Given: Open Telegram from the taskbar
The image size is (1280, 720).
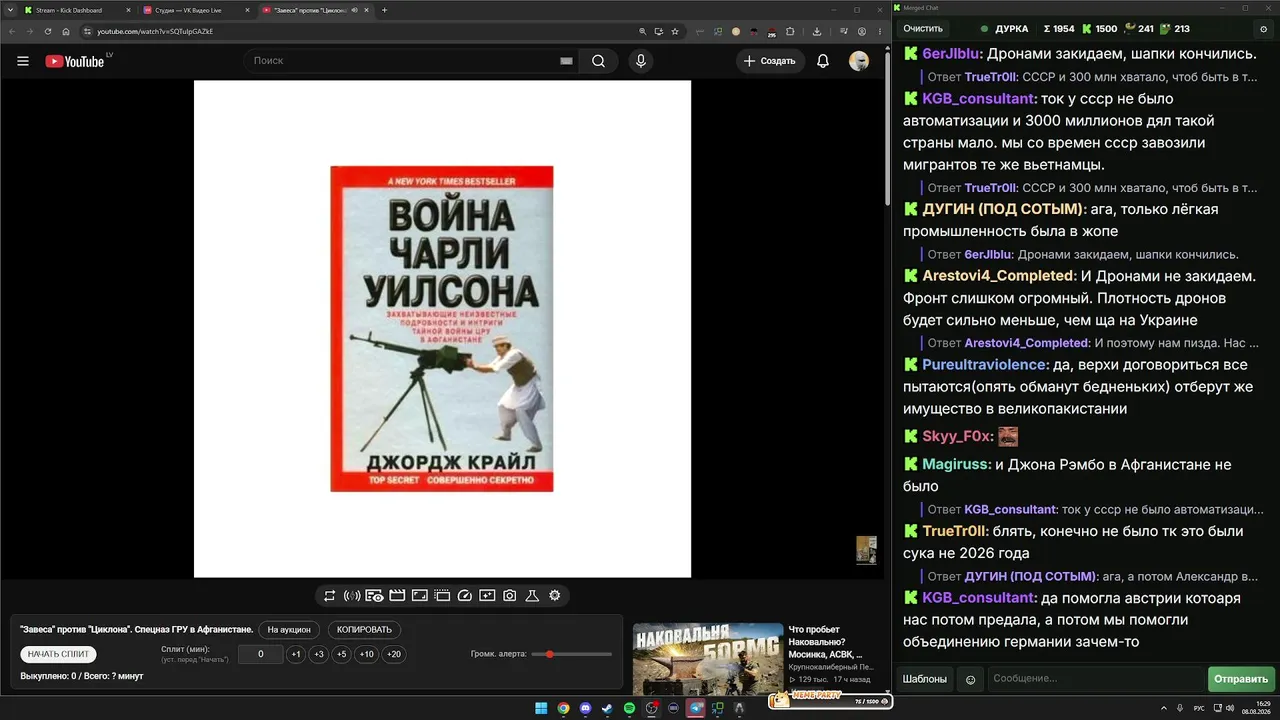Looking at the screenshot, I should pyautogui.click(x=696, y=708).
